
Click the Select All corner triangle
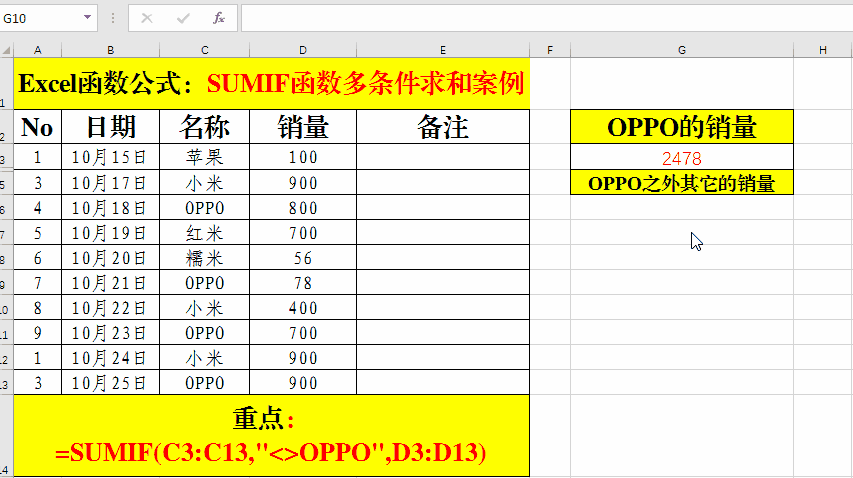(x=7, y=51)
